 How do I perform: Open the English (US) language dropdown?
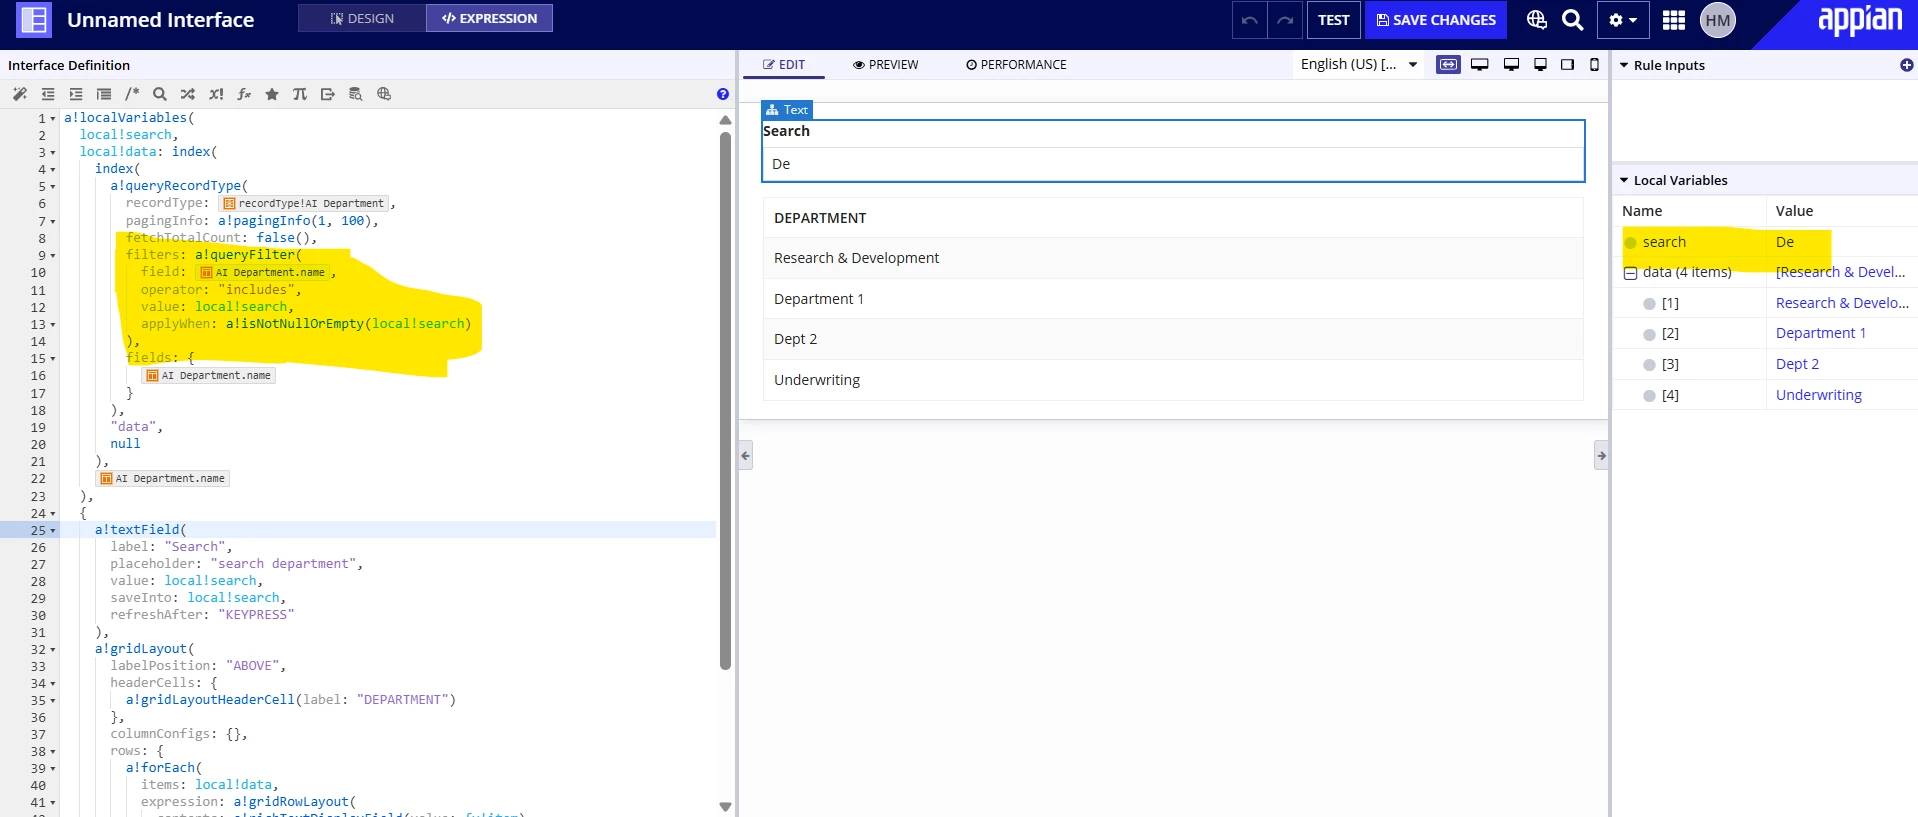[x=1359, y=64]
